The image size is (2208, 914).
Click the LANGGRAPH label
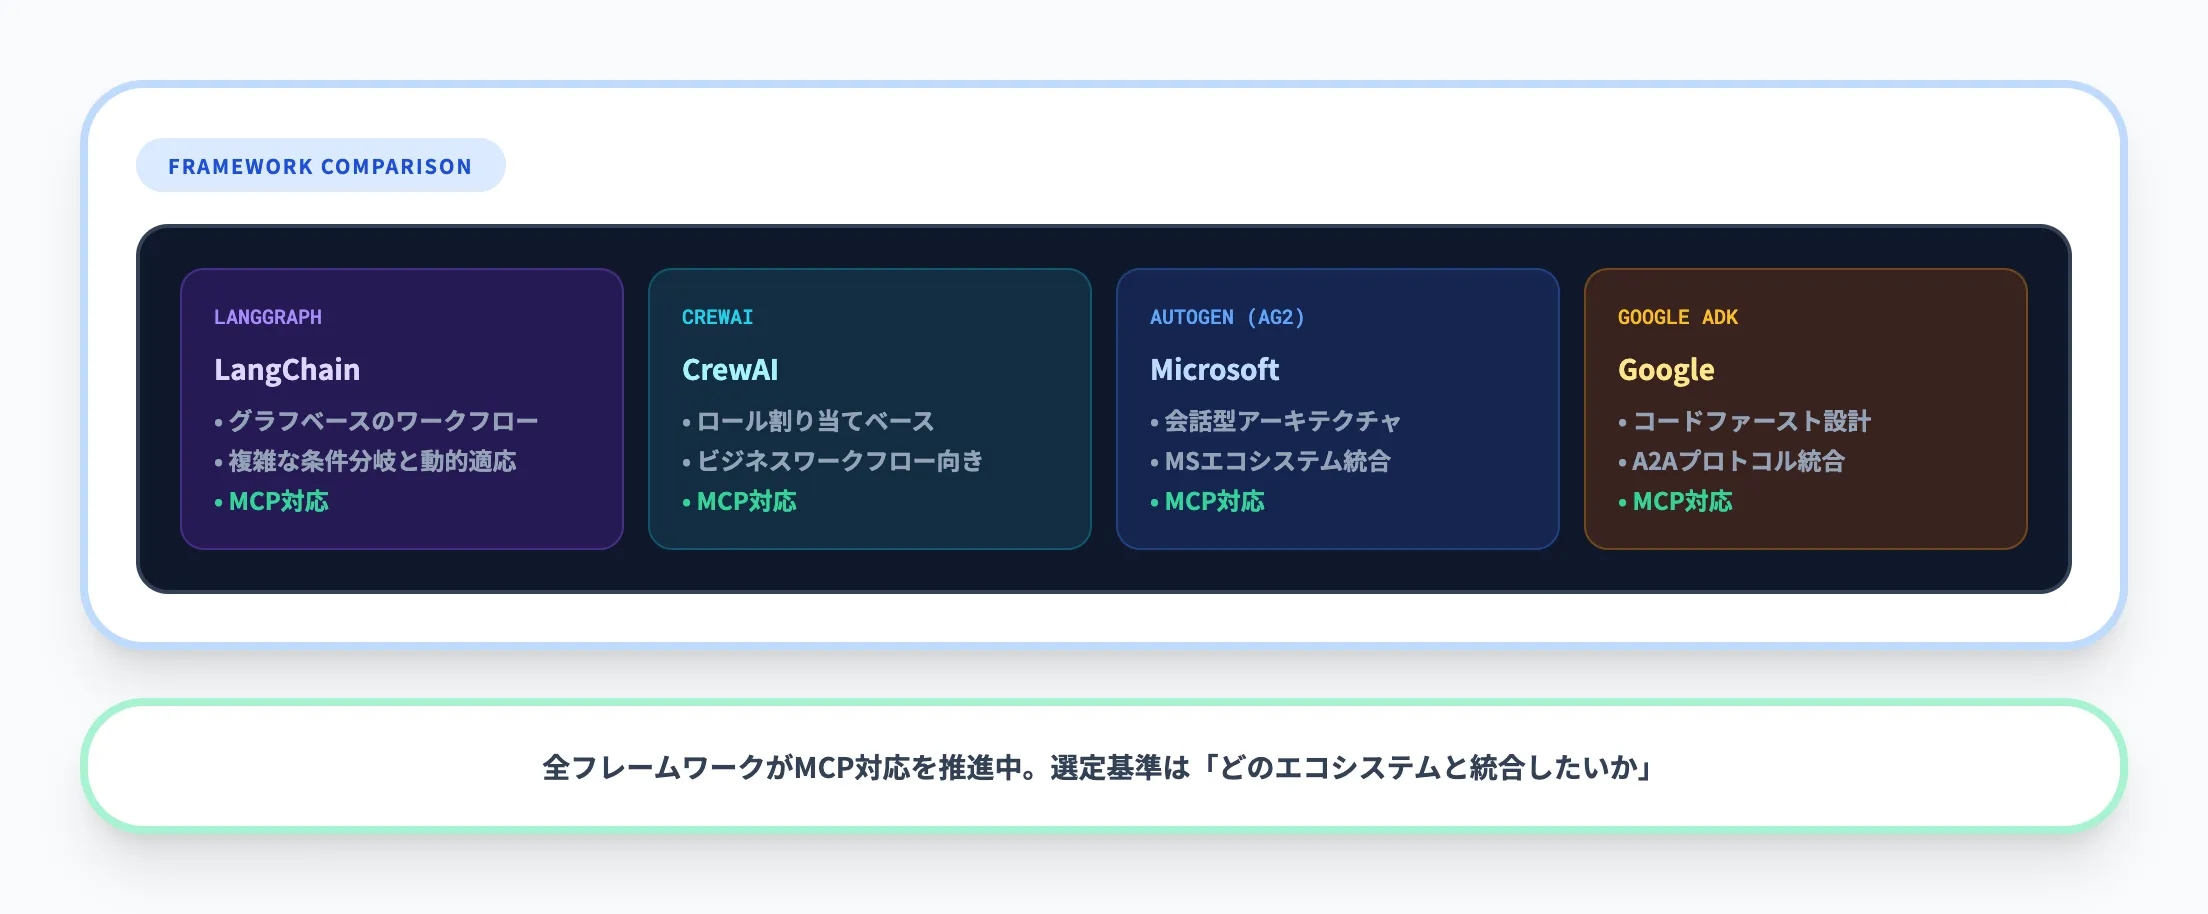(x=267, y=317)
